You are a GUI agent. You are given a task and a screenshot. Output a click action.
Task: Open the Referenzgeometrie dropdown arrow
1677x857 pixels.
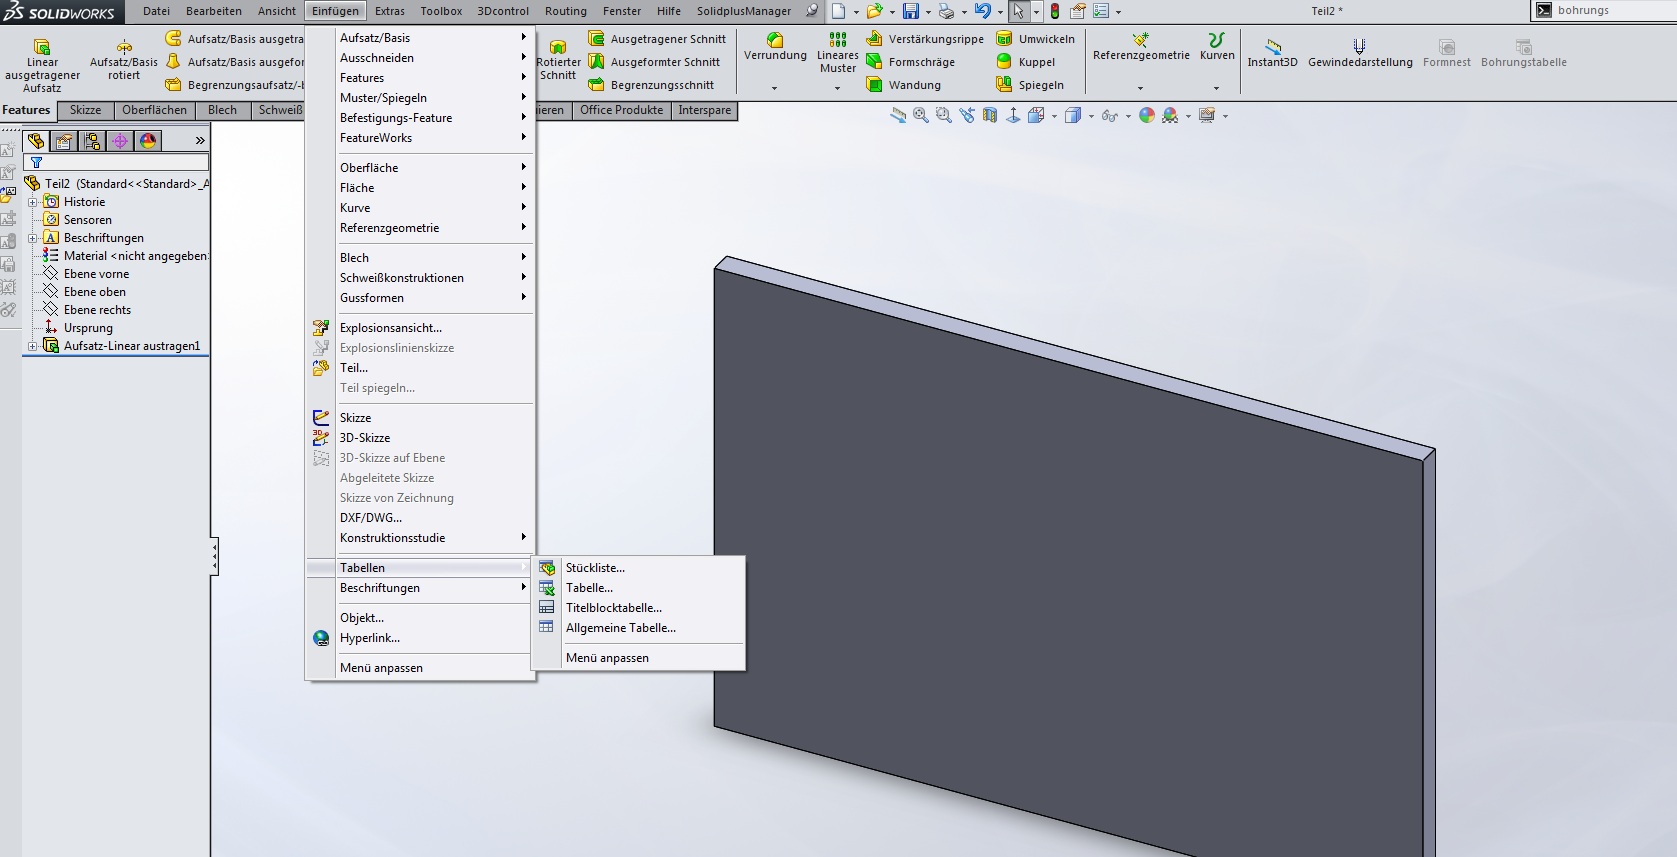pyautogui.click(x=1141, y=89)
